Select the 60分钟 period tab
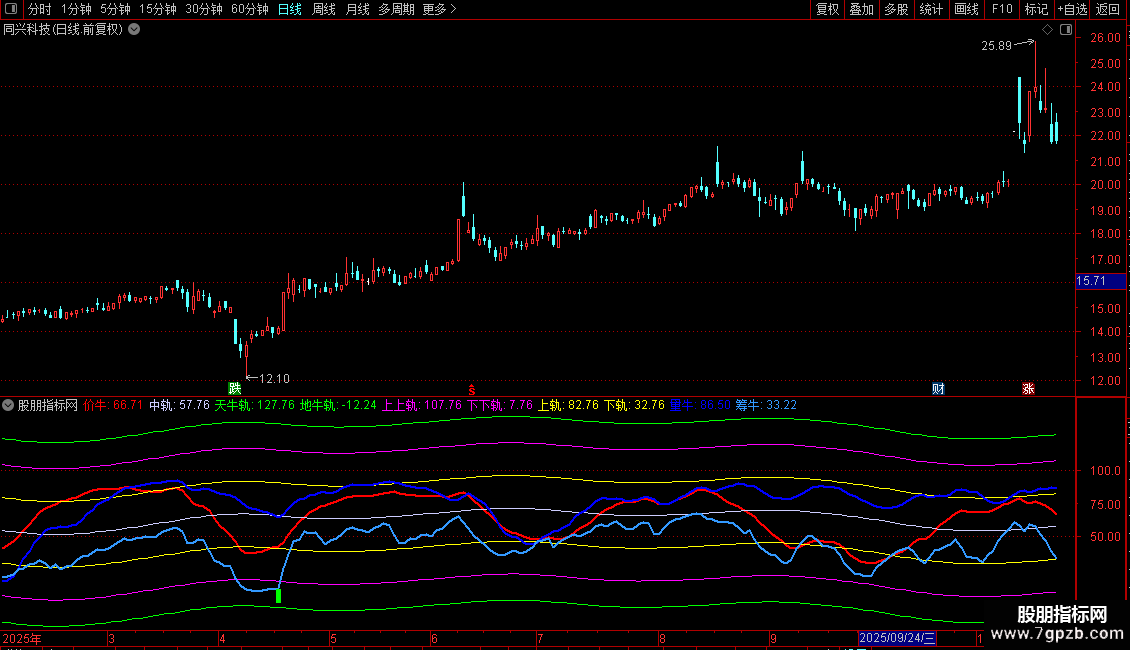The image size is (1130, 650). pos(249,10)
